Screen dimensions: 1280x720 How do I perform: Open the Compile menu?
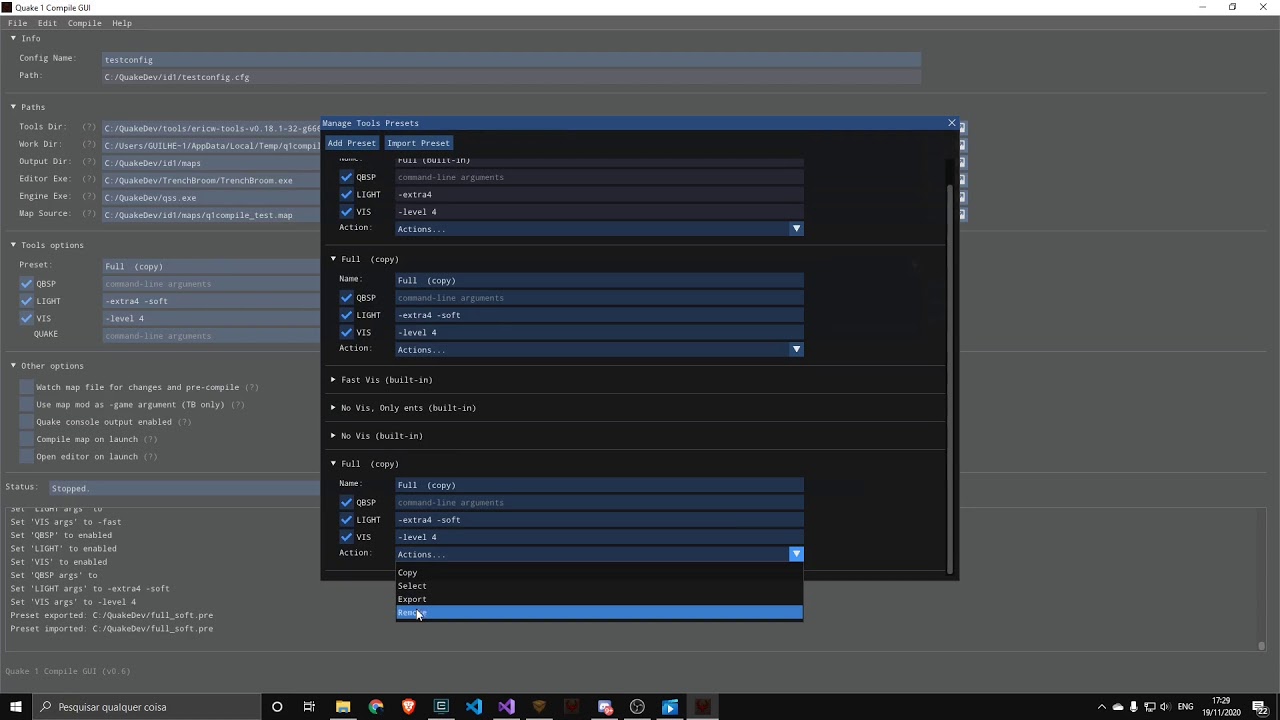[x=85, y=23]
